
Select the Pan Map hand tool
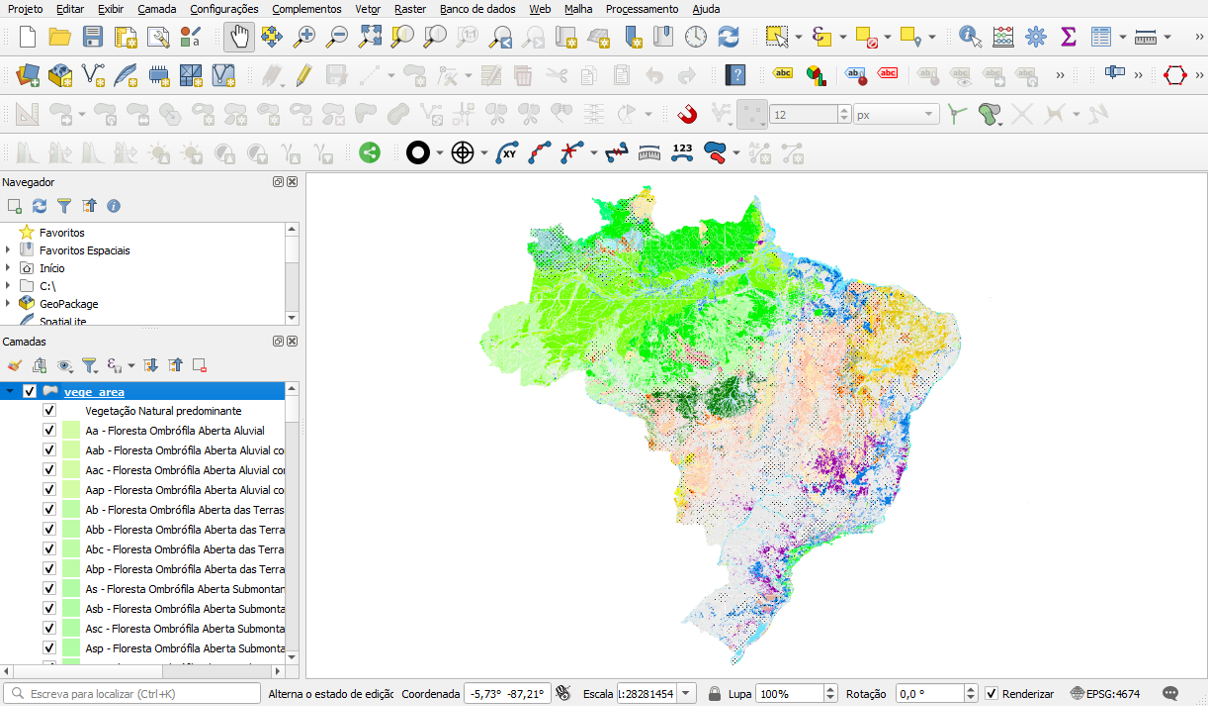pyautogui.click(x=239, y=37)
